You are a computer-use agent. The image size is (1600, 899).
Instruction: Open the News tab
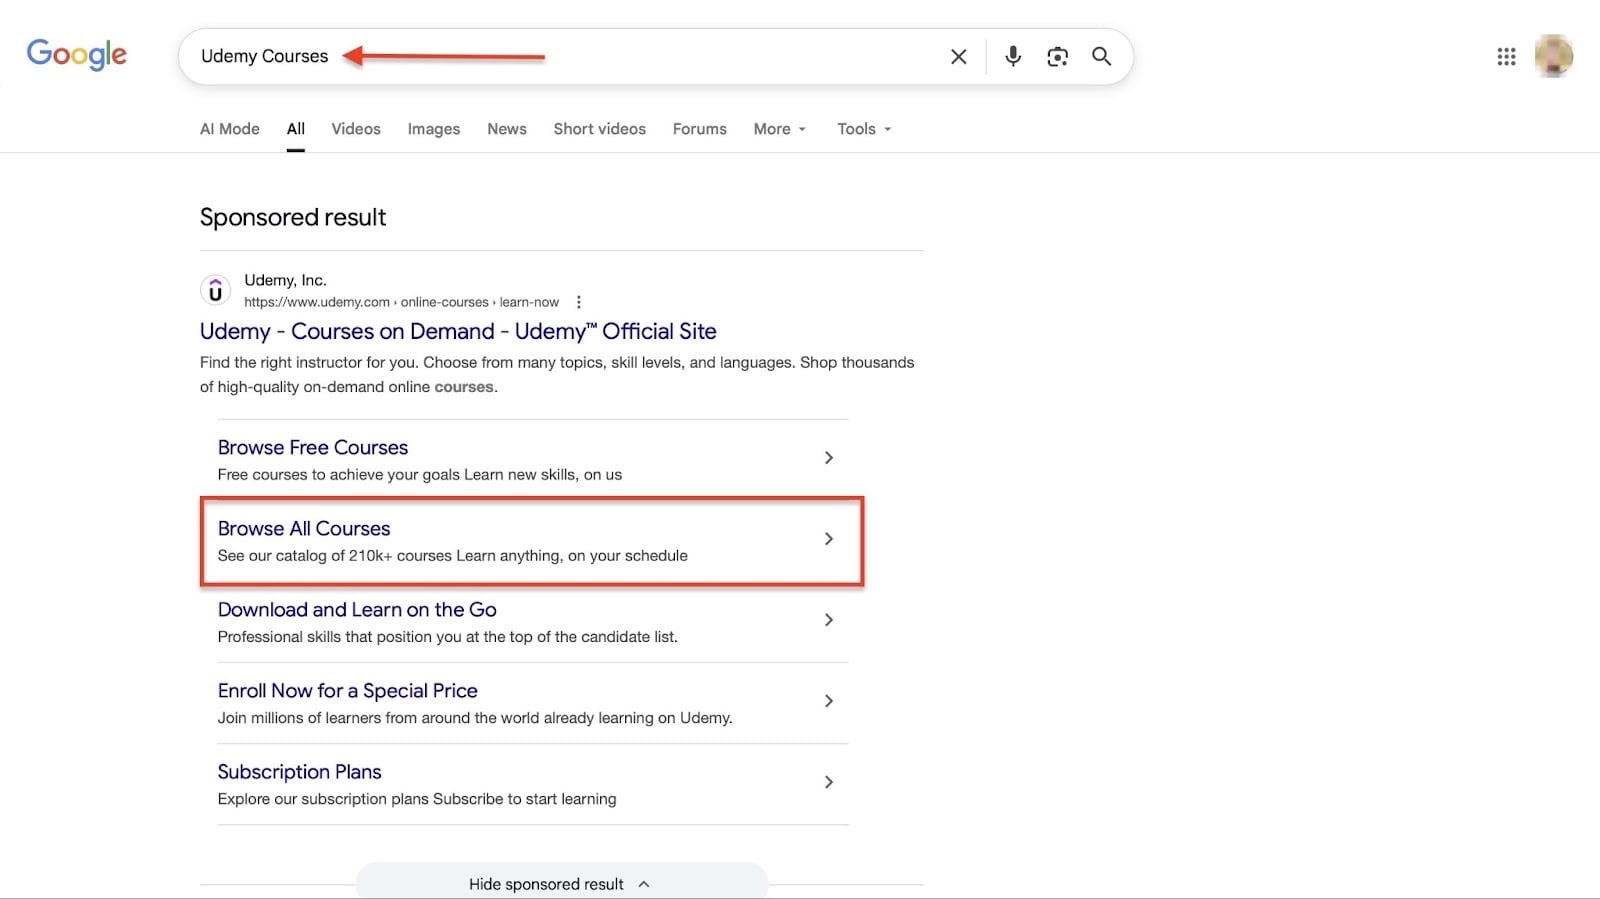tap(507, 129)
